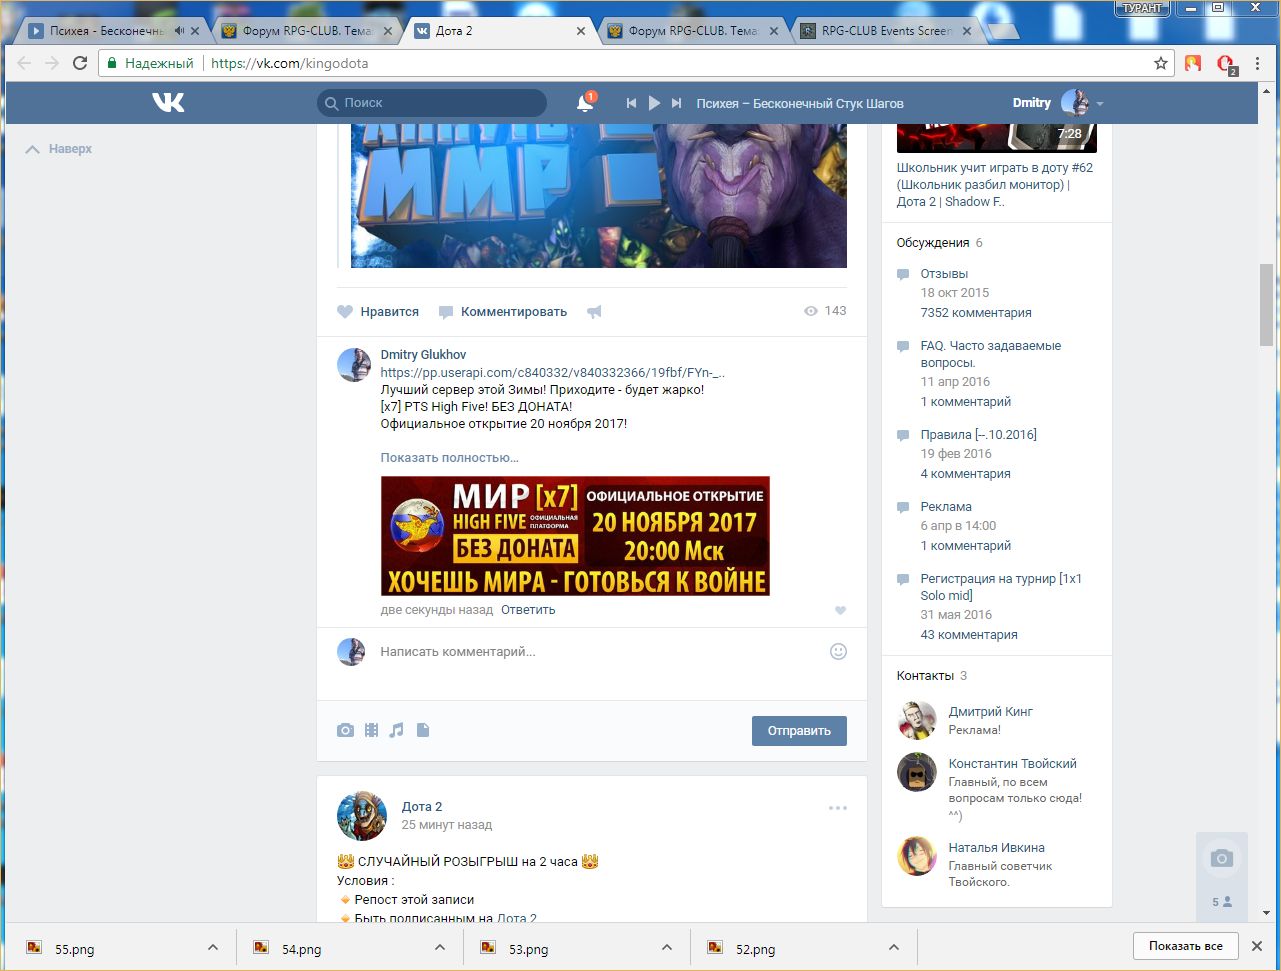The height and width of the screenshot is (971, 1281).
Task: Share the post via megaphone icon
Action: pos(594,312)
